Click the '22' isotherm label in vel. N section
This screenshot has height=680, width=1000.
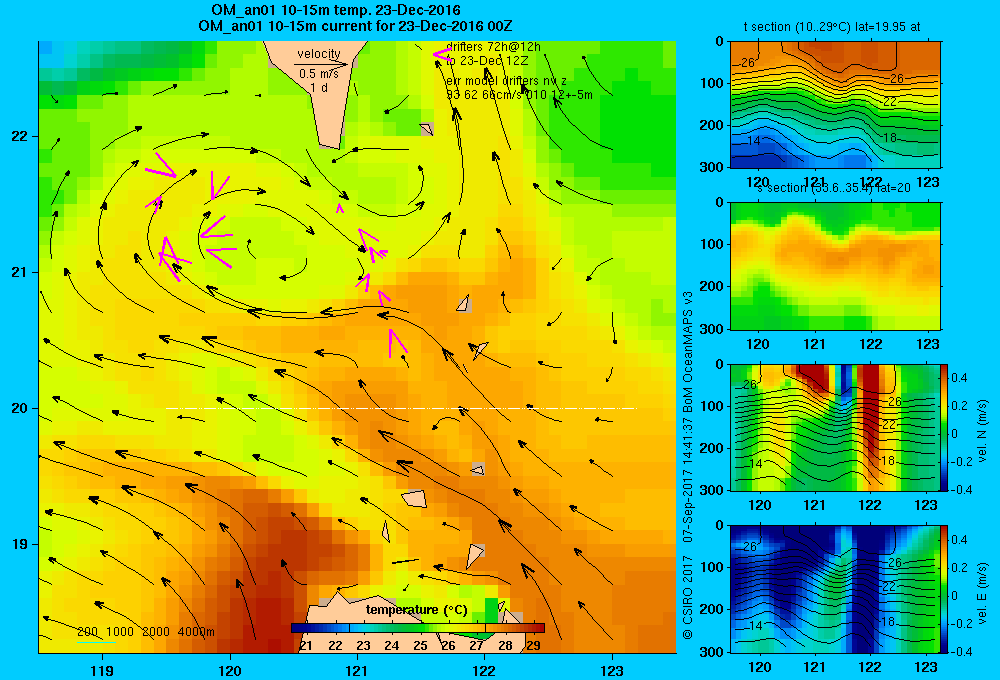point(890,424)
